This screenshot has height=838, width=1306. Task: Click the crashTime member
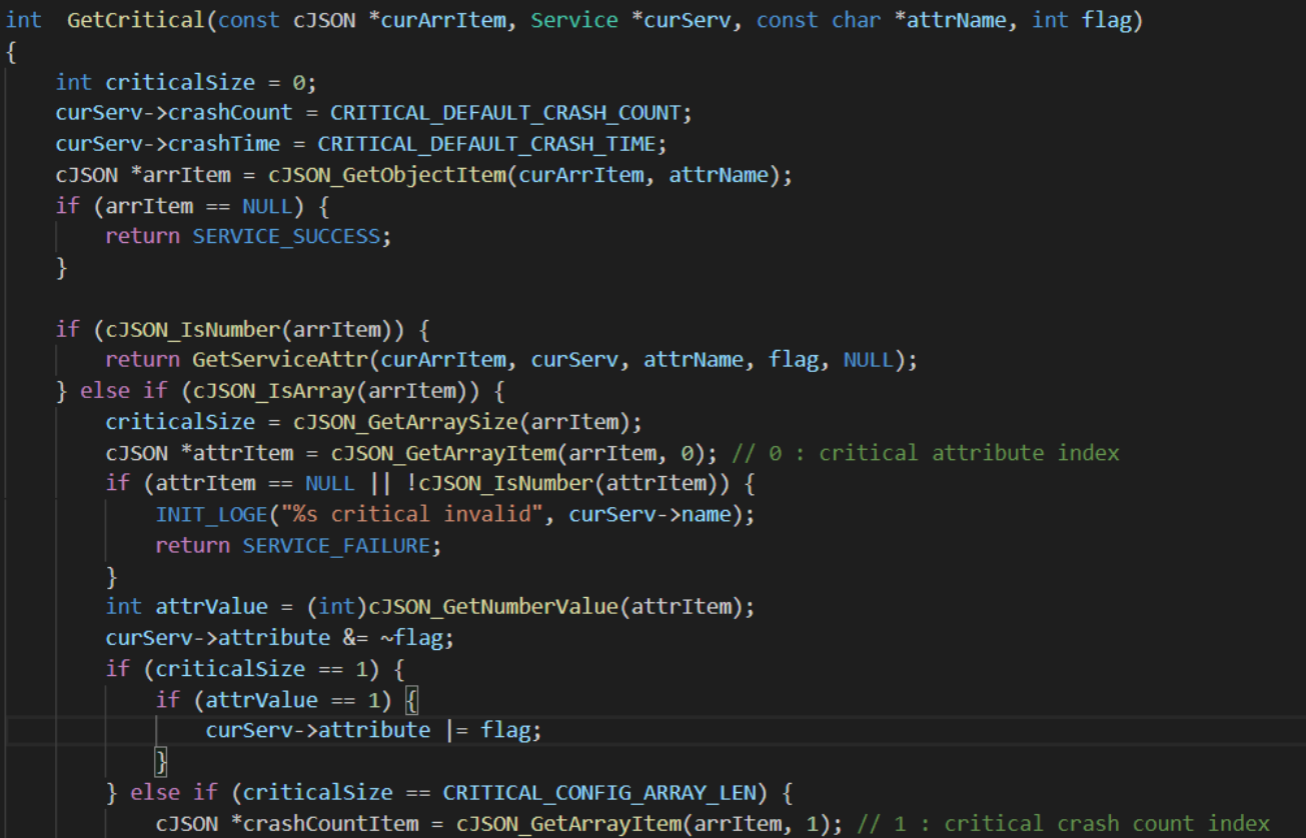pos(224,144)
